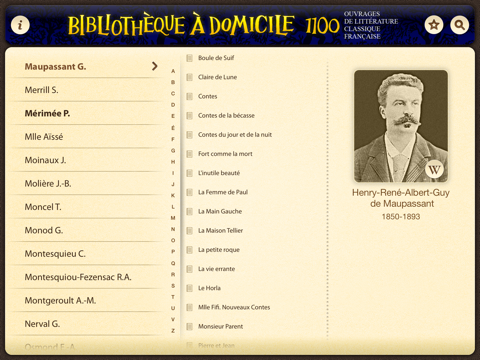Choose Nerval G. from the author list
480x360 pixels.
86,324
